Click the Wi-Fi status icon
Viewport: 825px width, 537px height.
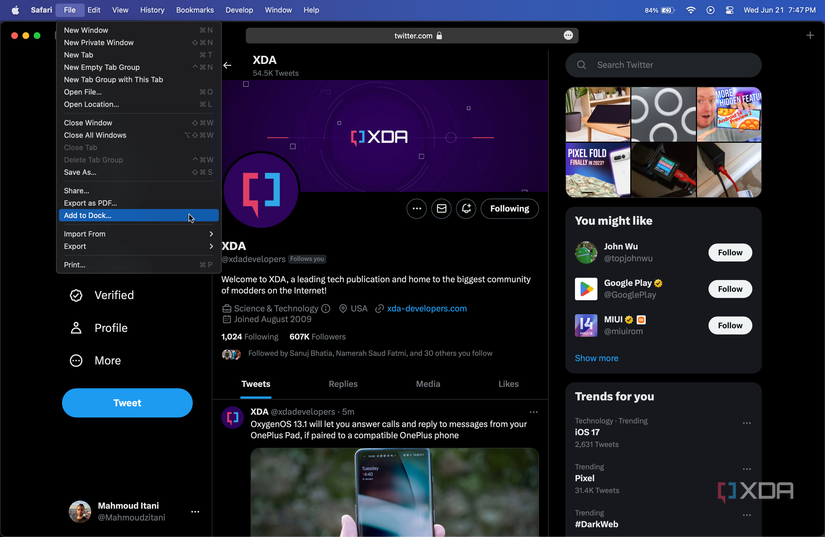point(691,10)
